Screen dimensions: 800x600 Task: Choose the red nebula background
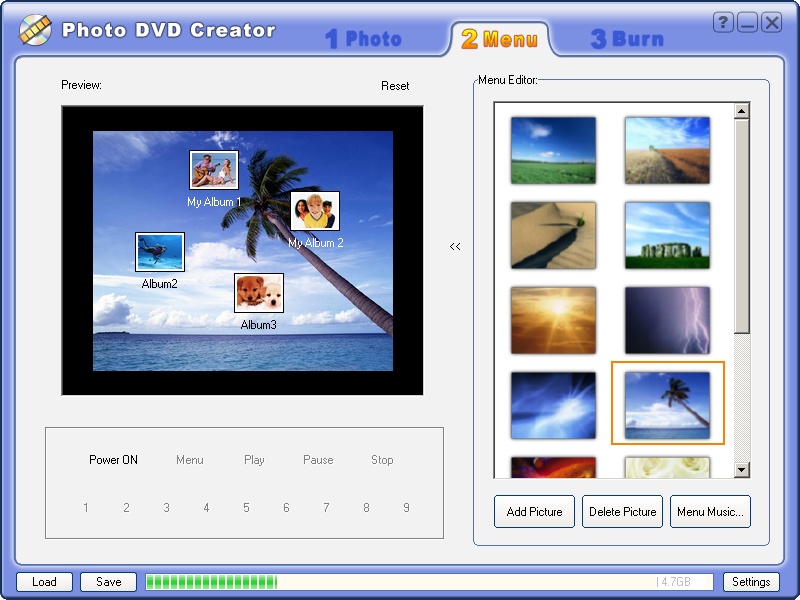coord(553,467)
